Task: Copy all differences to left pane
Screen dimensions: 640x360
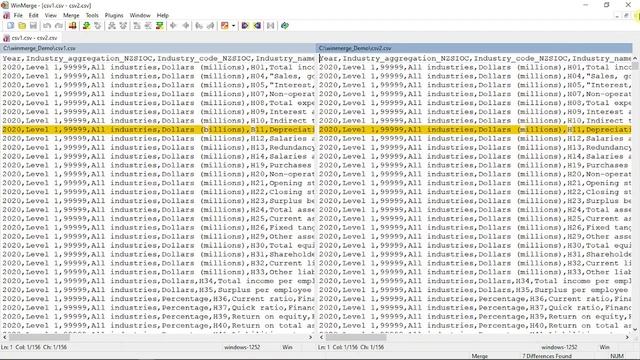Action: [257, 26]
